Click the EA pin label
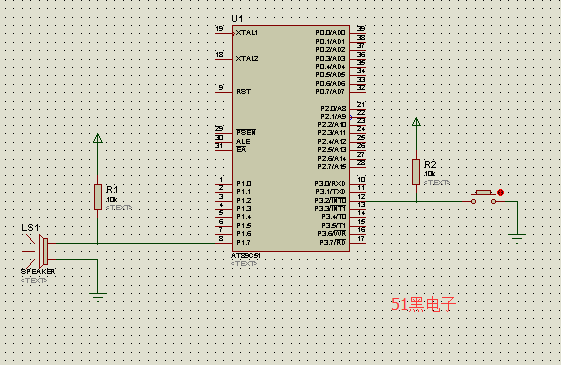The width and height of the screenshot is (561, 365). pyautogui.click(x=241, y=150)
